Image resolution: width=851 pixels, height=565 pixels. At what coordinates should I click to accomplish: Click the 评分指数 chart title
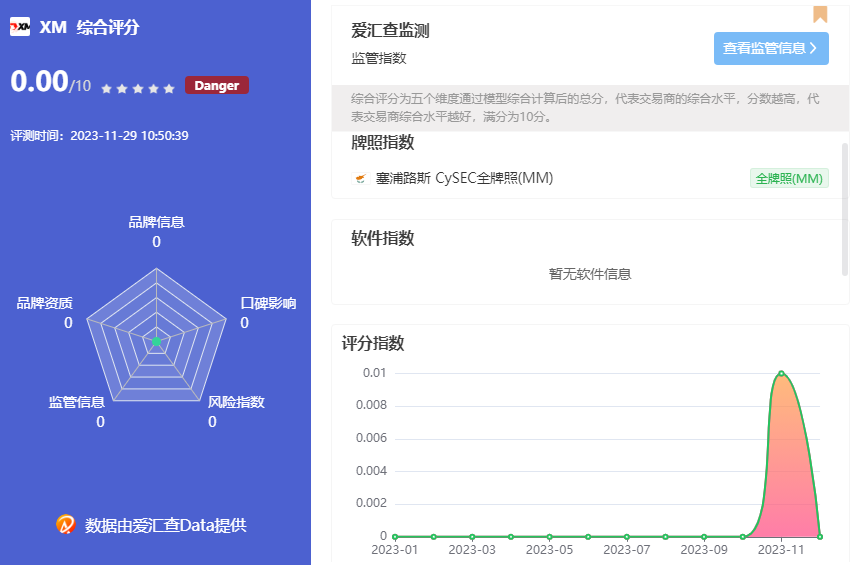(373, 344)
